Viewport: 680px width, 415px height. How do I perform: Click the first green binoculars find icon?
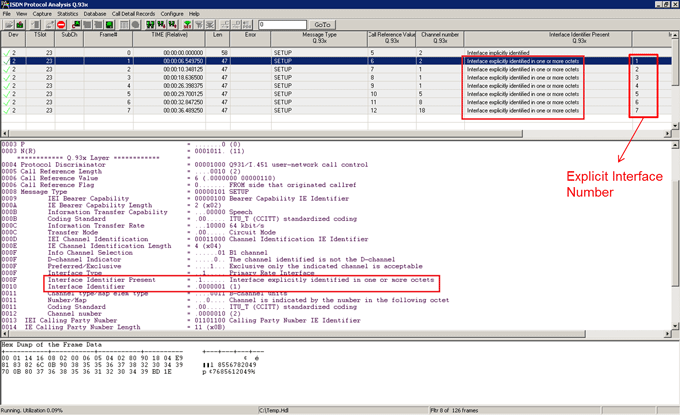click(x=150, y=25)
